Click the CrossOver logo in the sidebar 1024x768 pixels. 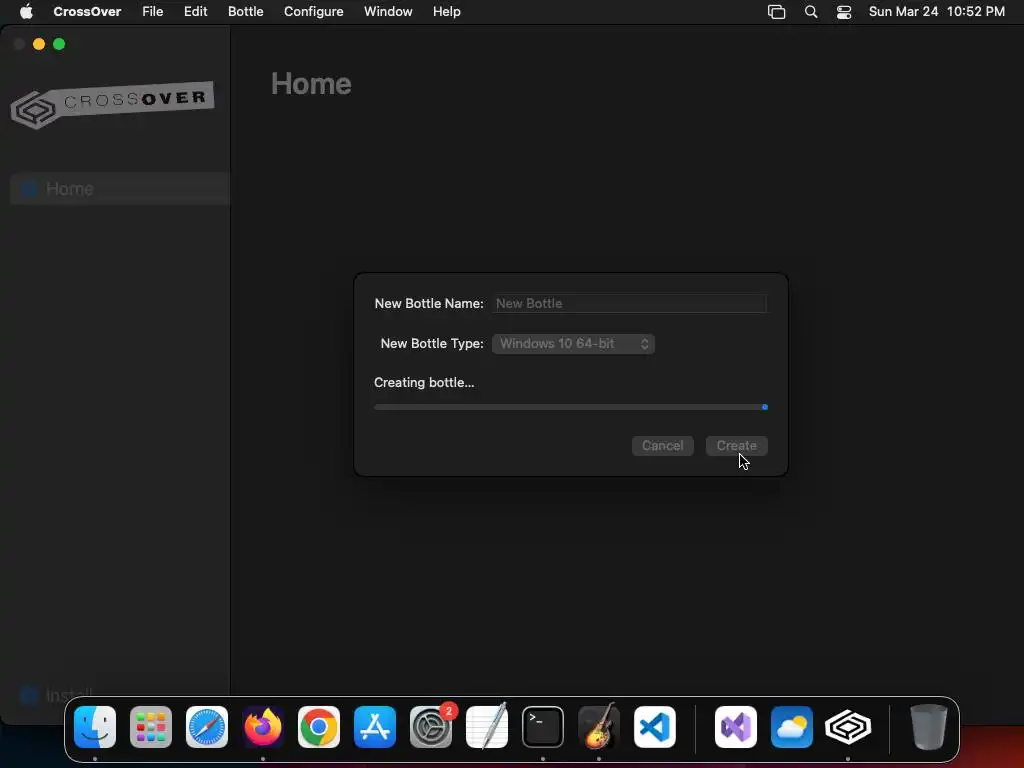(x=112, y=104)
